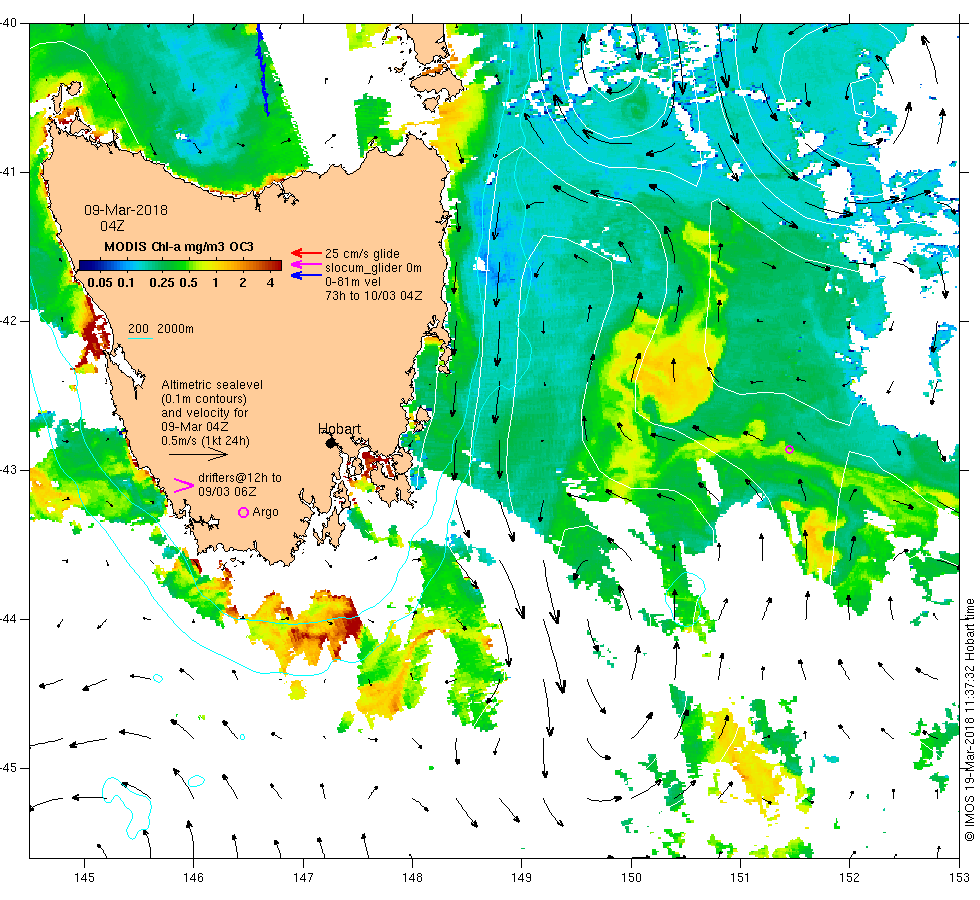Click the latitude axis label -43

click(9, 470)
